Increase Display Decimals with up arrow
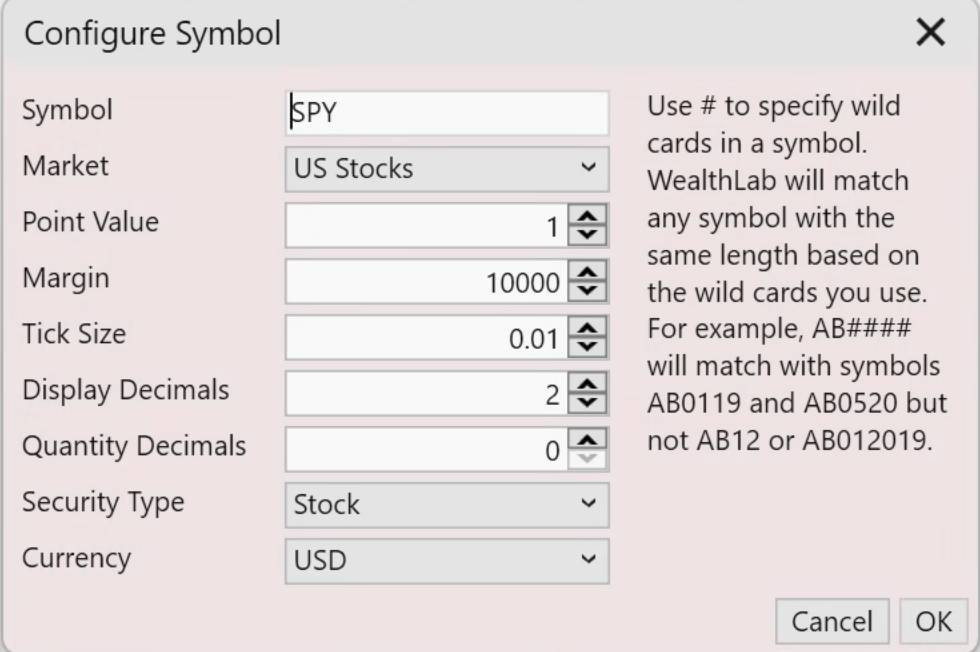This screenshot has width=980, height=652. coord(588,383)
